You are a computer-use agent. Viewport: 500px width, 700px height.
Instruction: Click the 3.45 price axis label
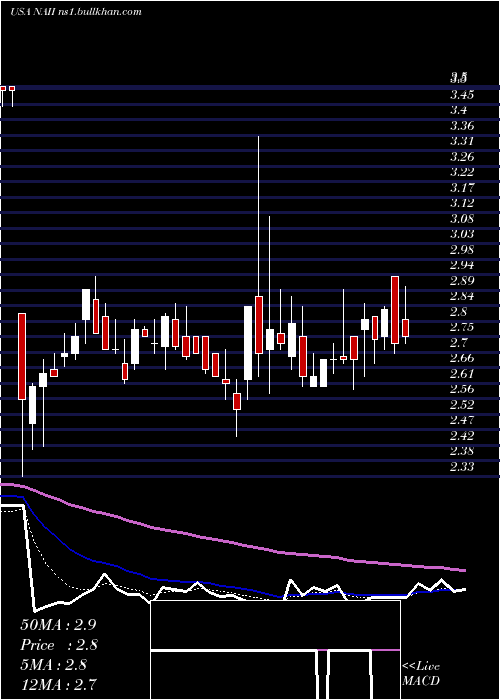pos(462,95)
